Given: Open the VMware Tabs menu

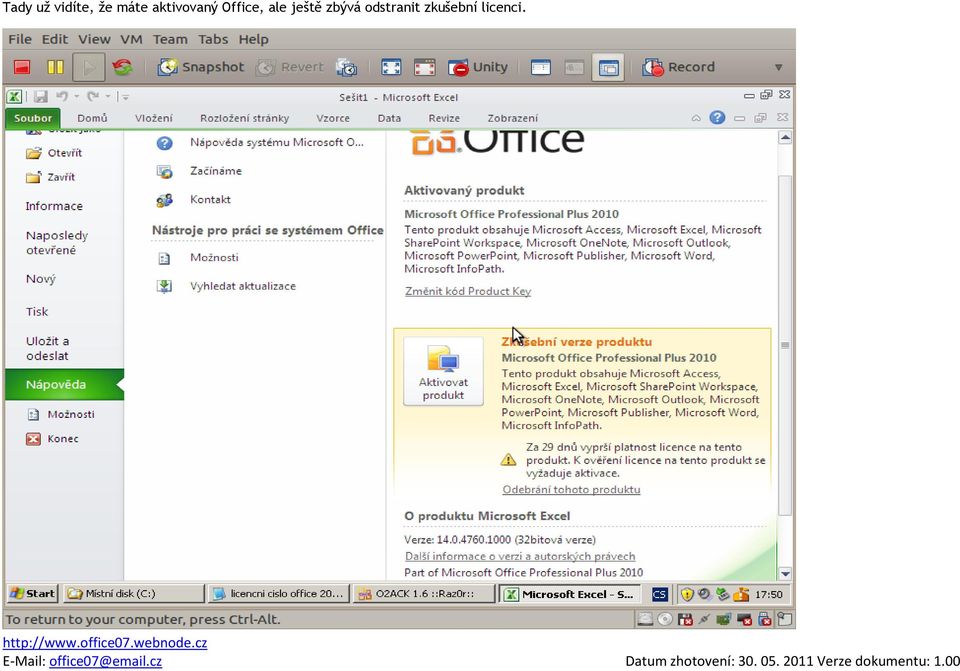Looking at the screenshot, I should click(x=213, y=39).
